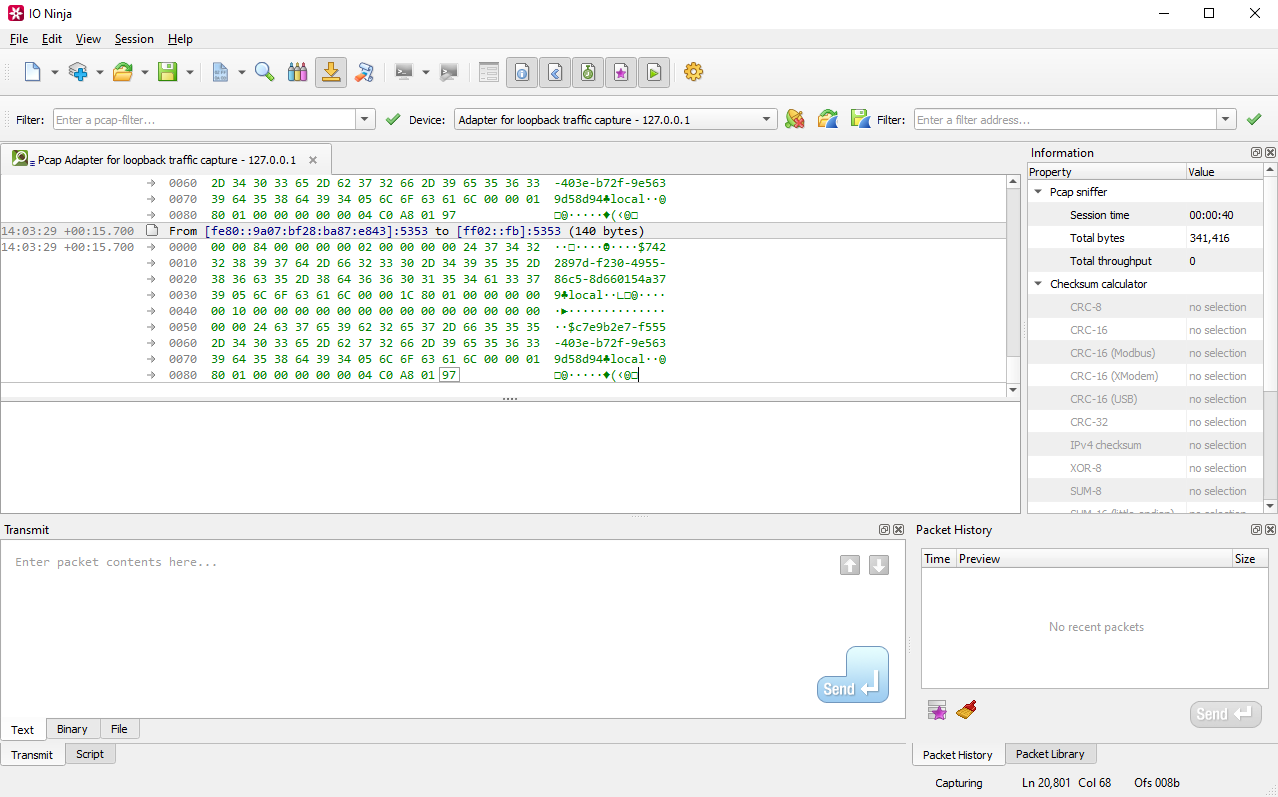Viewport: 1278px width, 797px height.
Task: Float the Transmit panel
Action: coord(884,530)
